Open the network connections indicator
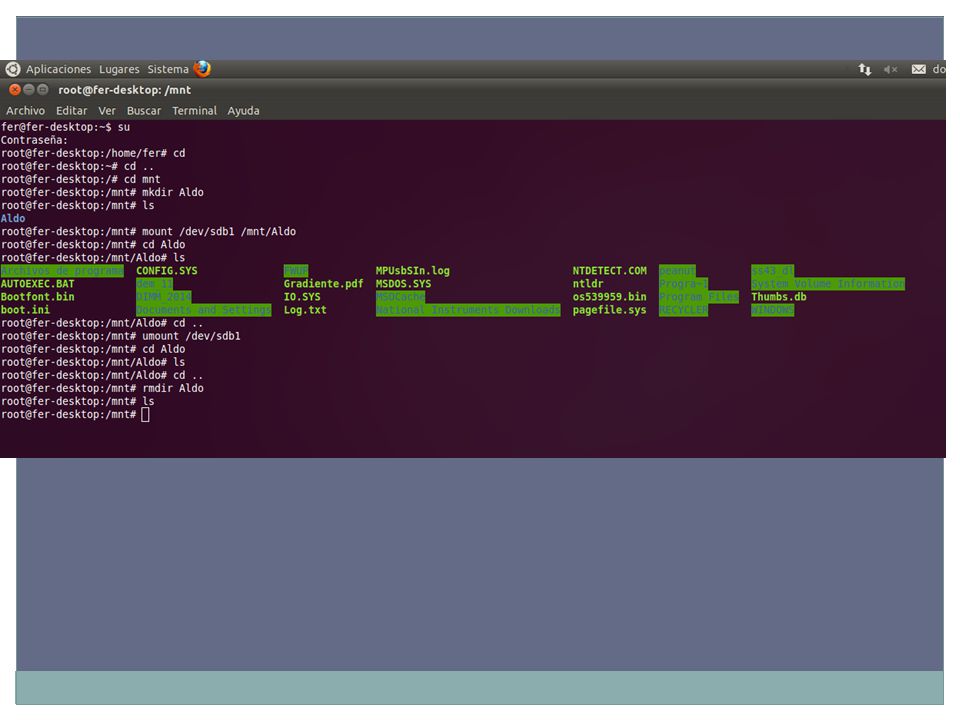Image resolution: width=960 pixels, height=720 pixels. pyautogui.click(x=864, y=69)
